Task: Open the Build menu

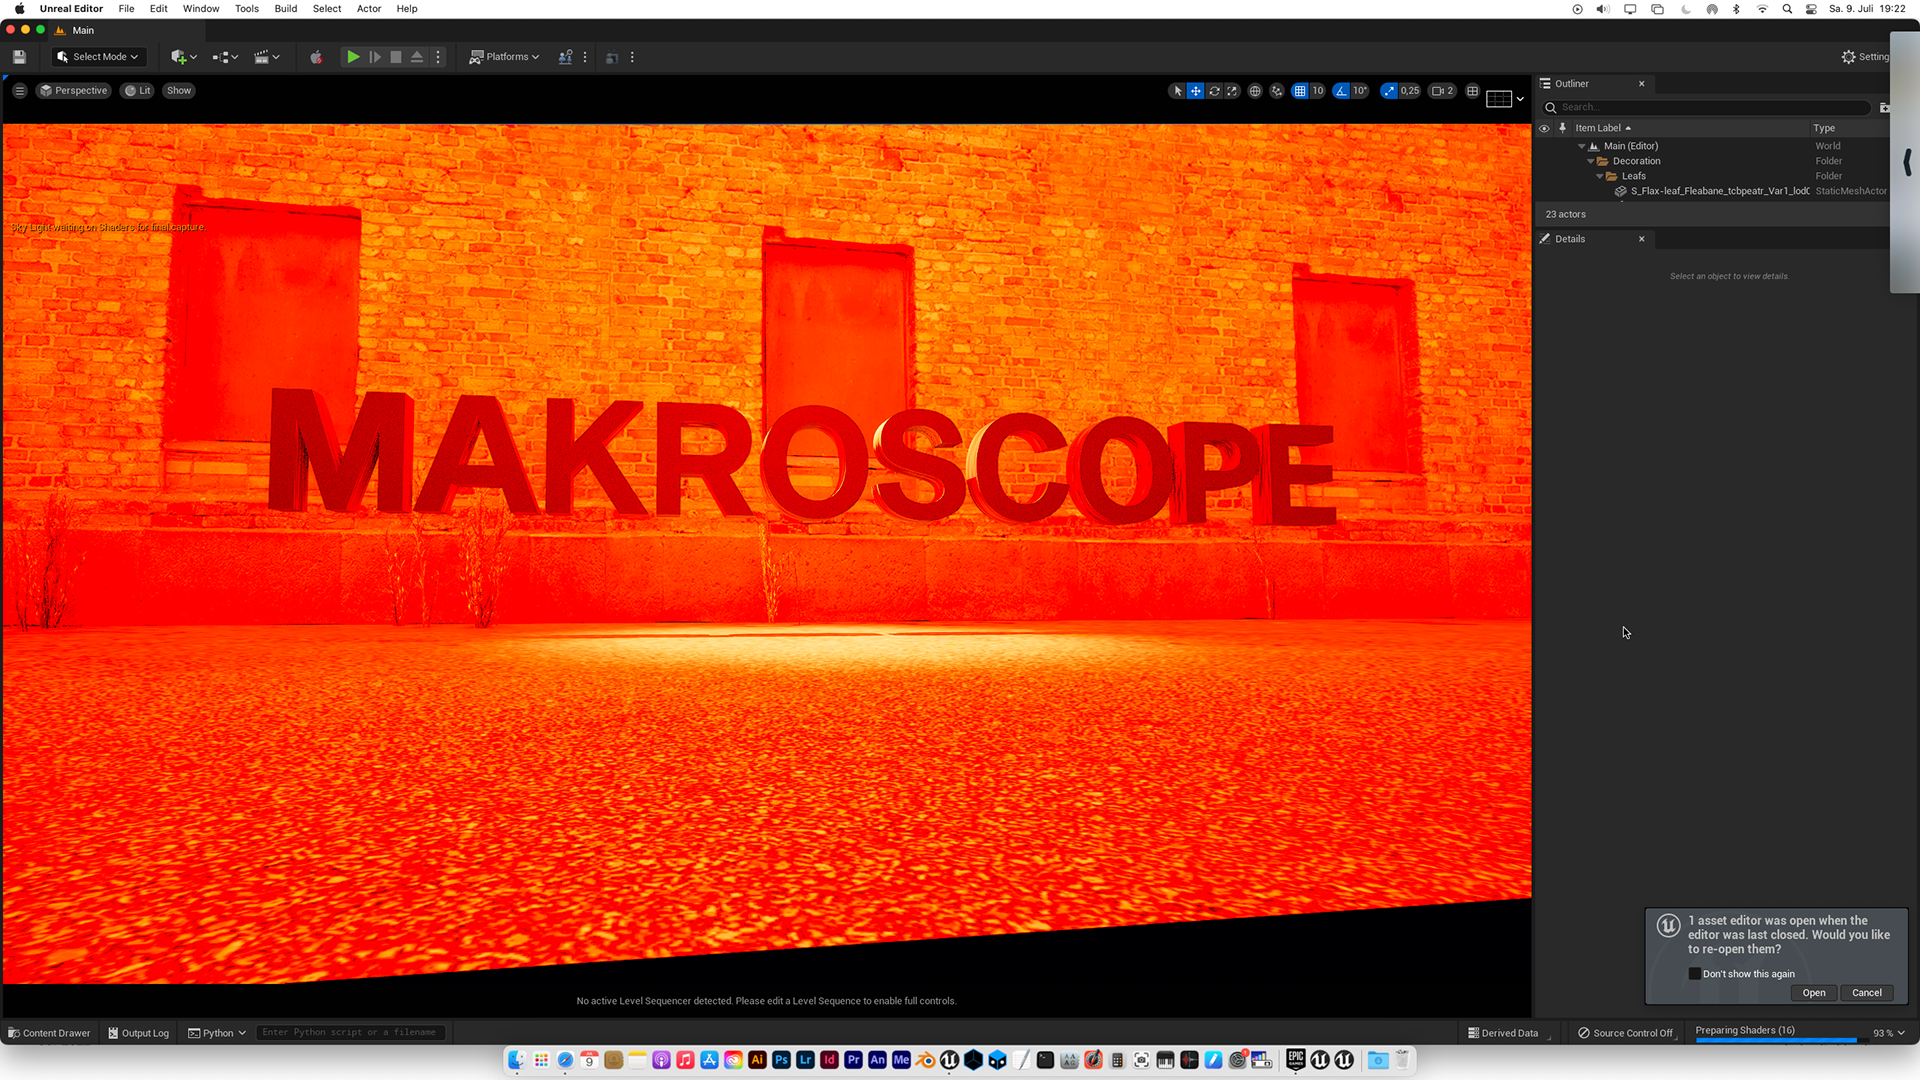Action: 286,9
